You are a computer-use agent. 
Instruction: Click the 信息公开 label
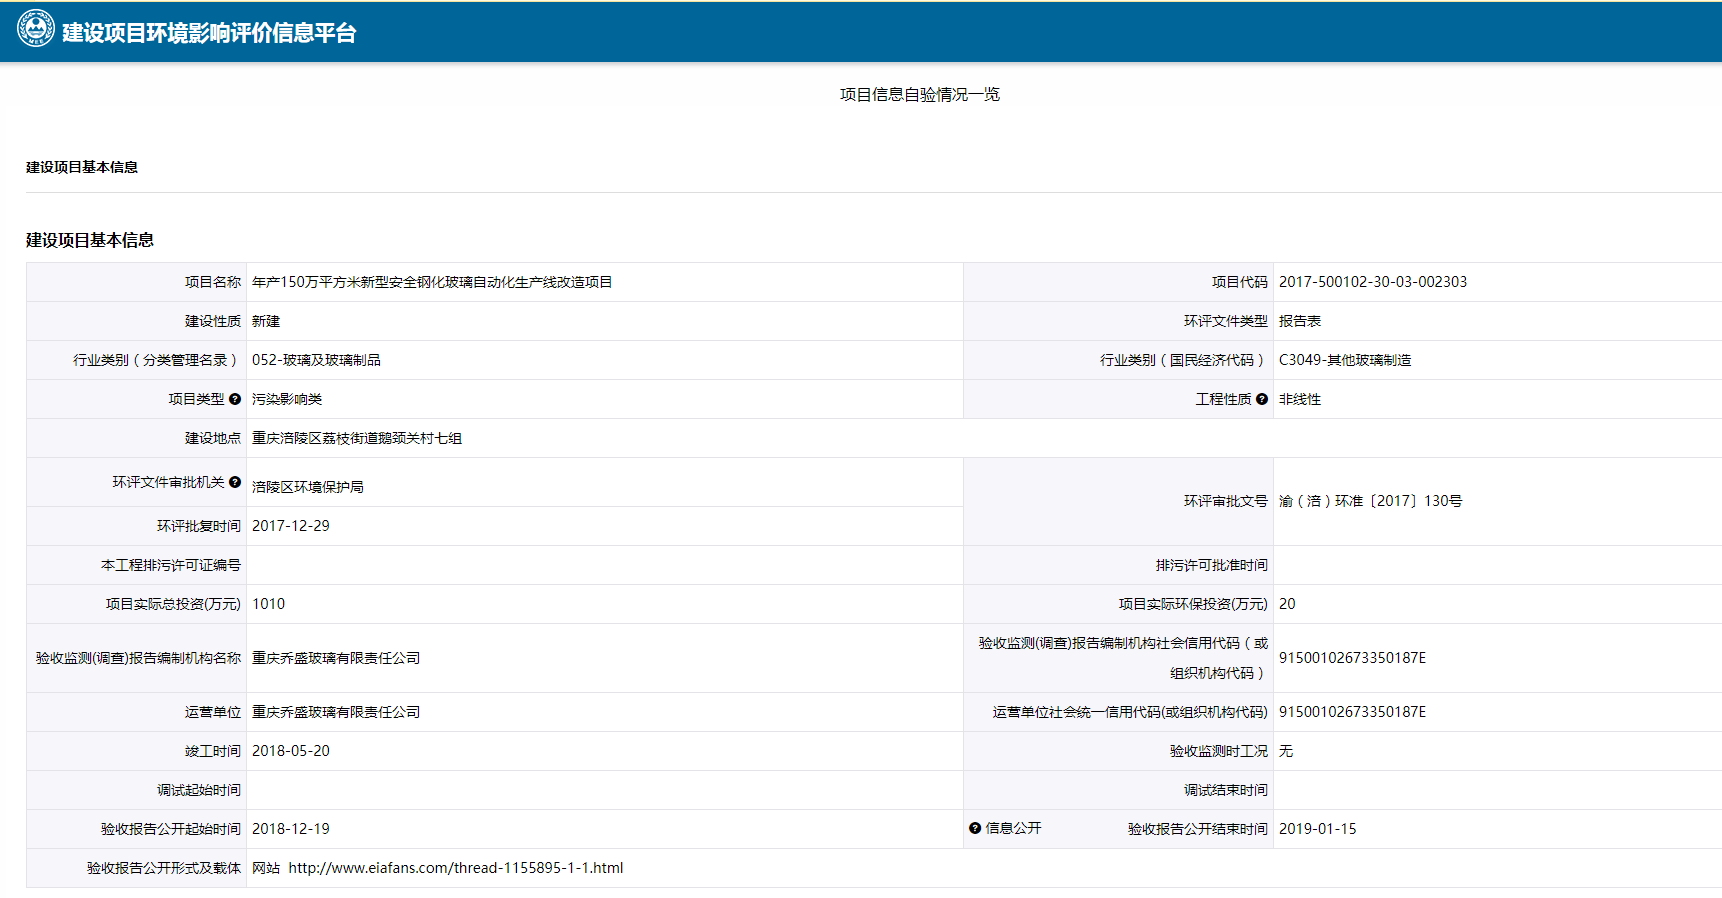click(1014, 828)
